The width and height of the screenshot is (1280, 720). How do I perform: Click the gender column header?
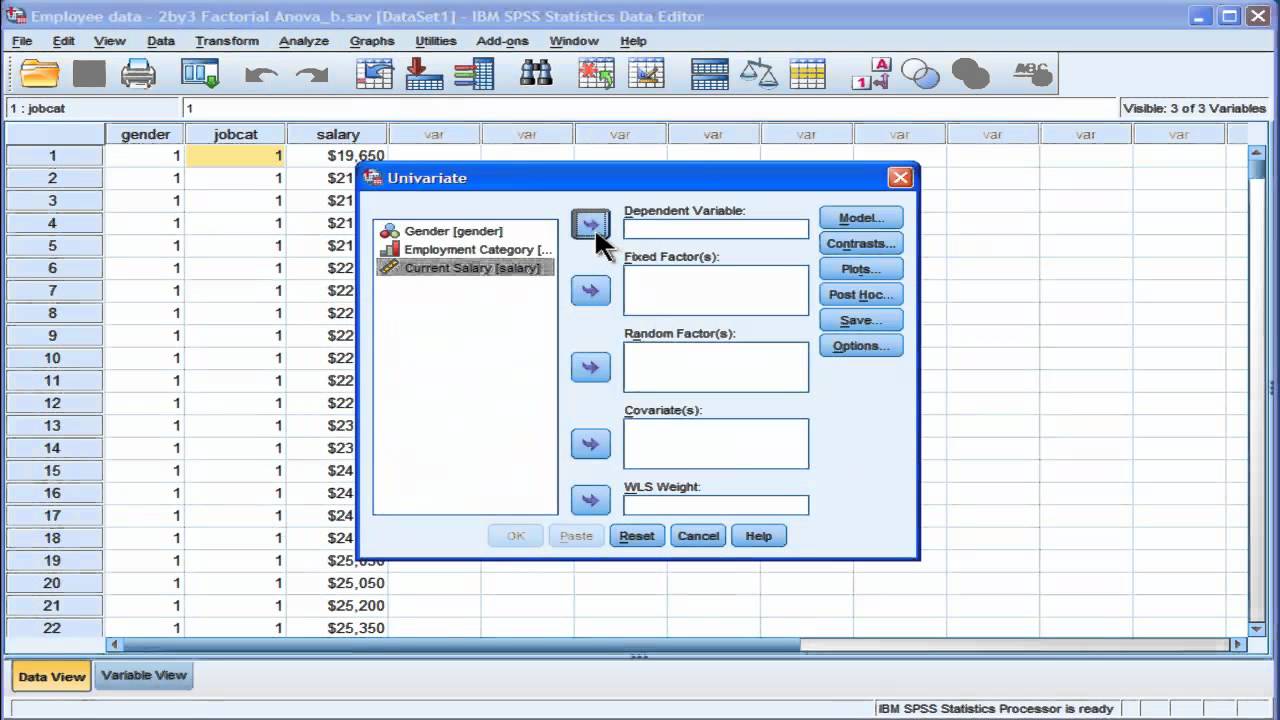point(146,134)
